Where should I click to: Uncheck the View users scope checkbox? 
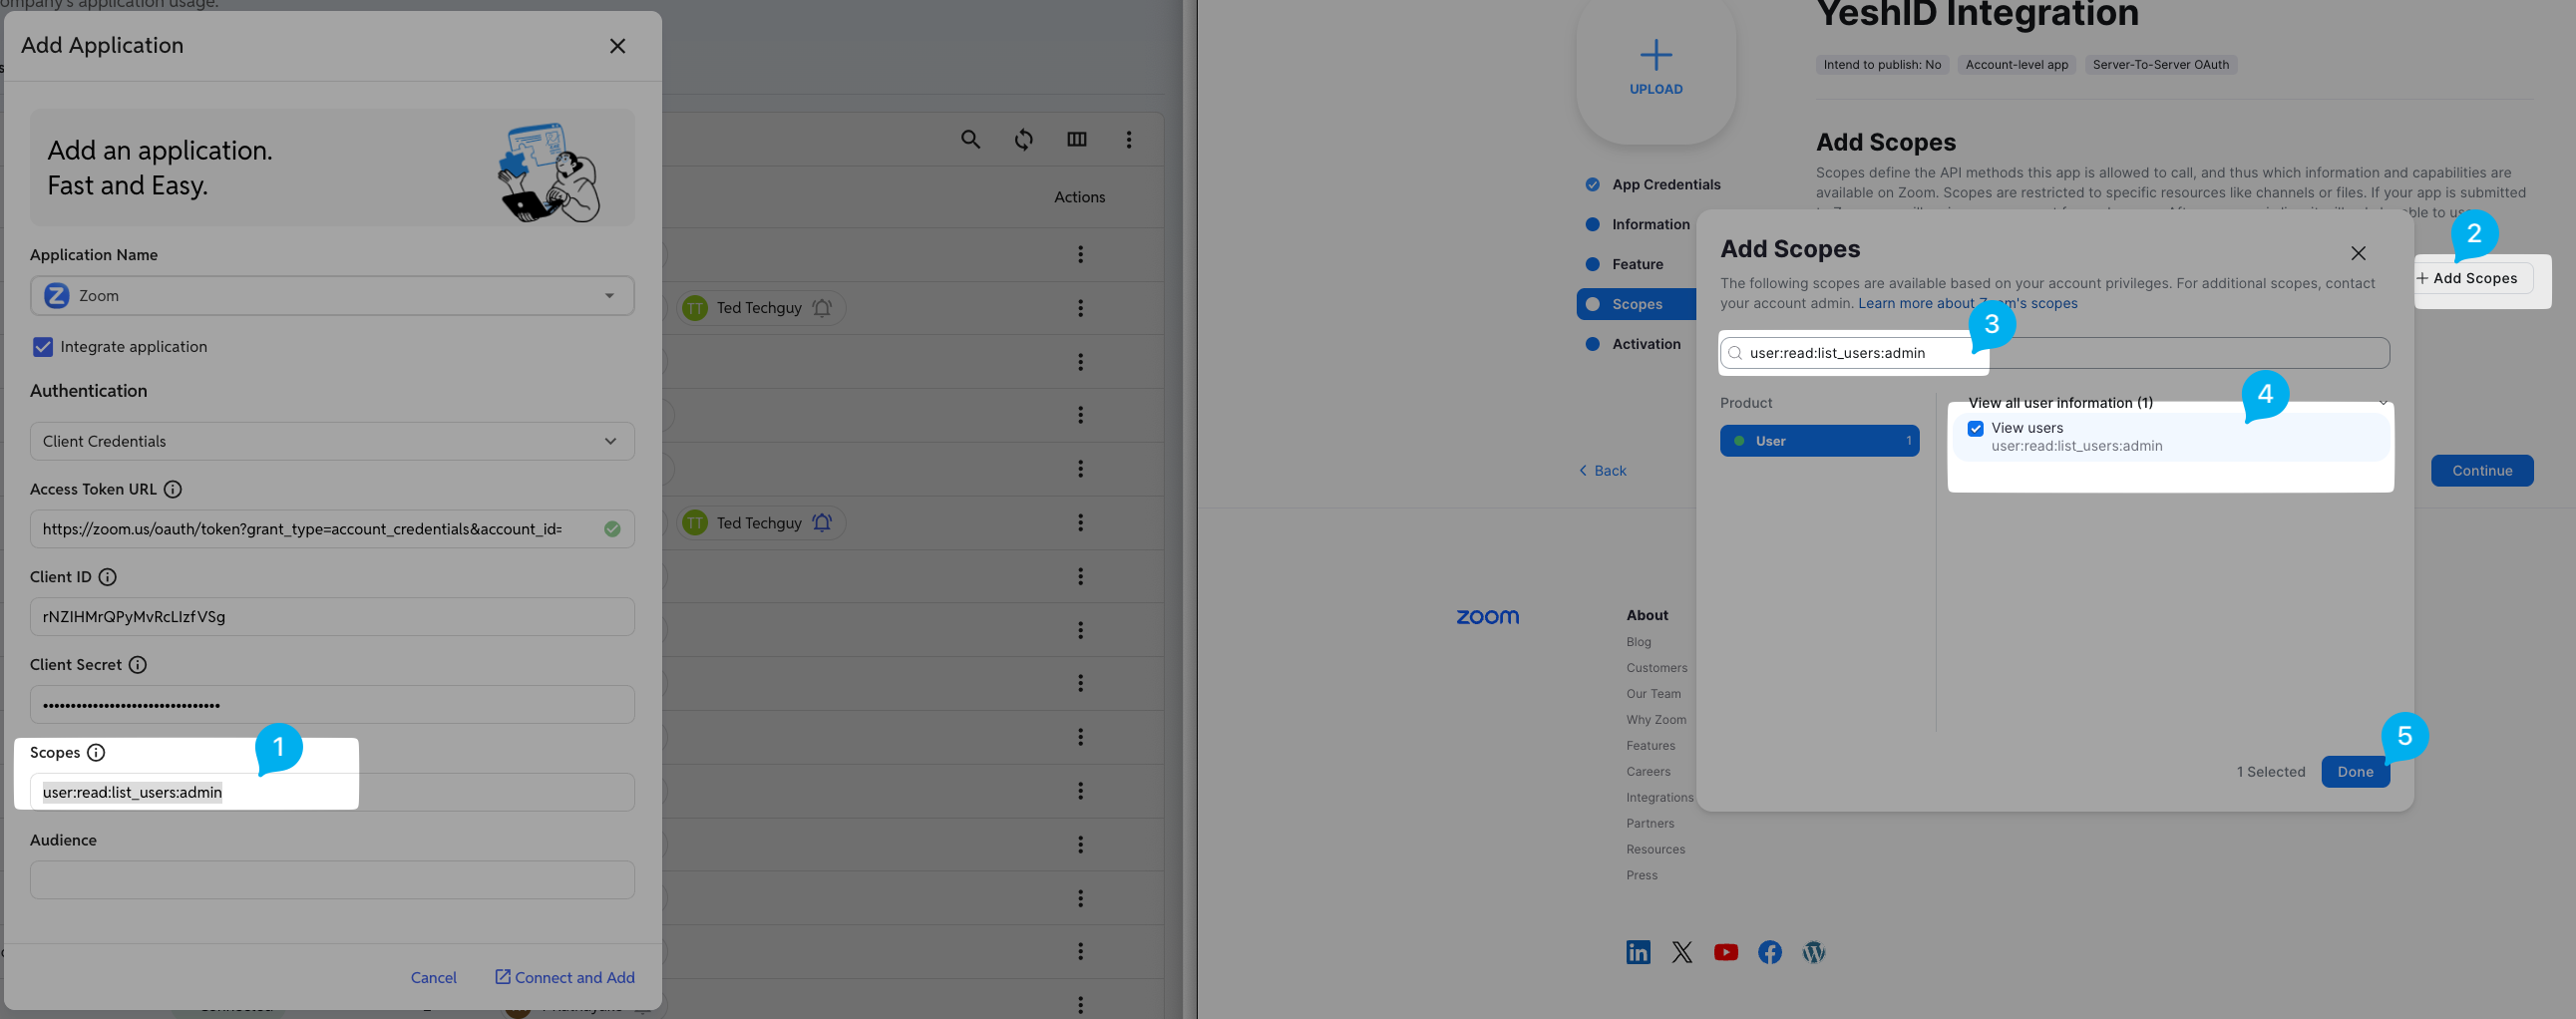(x=1975, y=429)
